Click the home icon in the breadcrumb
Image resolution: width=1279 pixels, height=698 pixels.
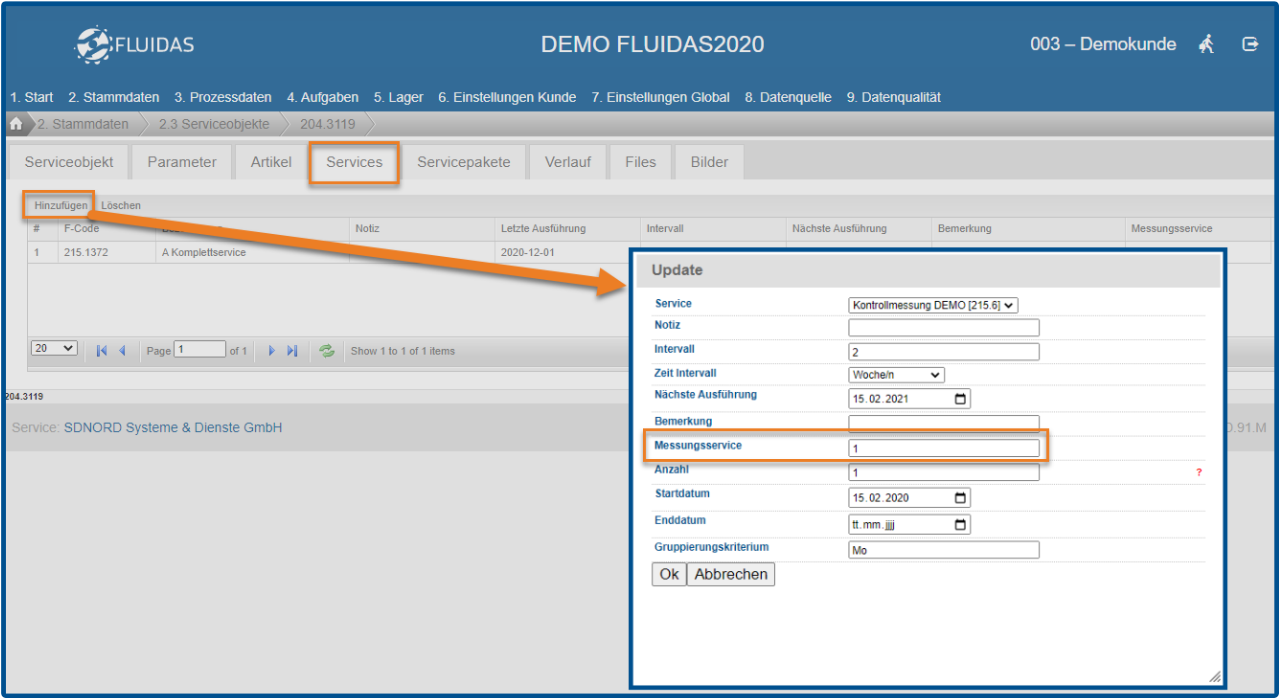[x=16, y=125]
